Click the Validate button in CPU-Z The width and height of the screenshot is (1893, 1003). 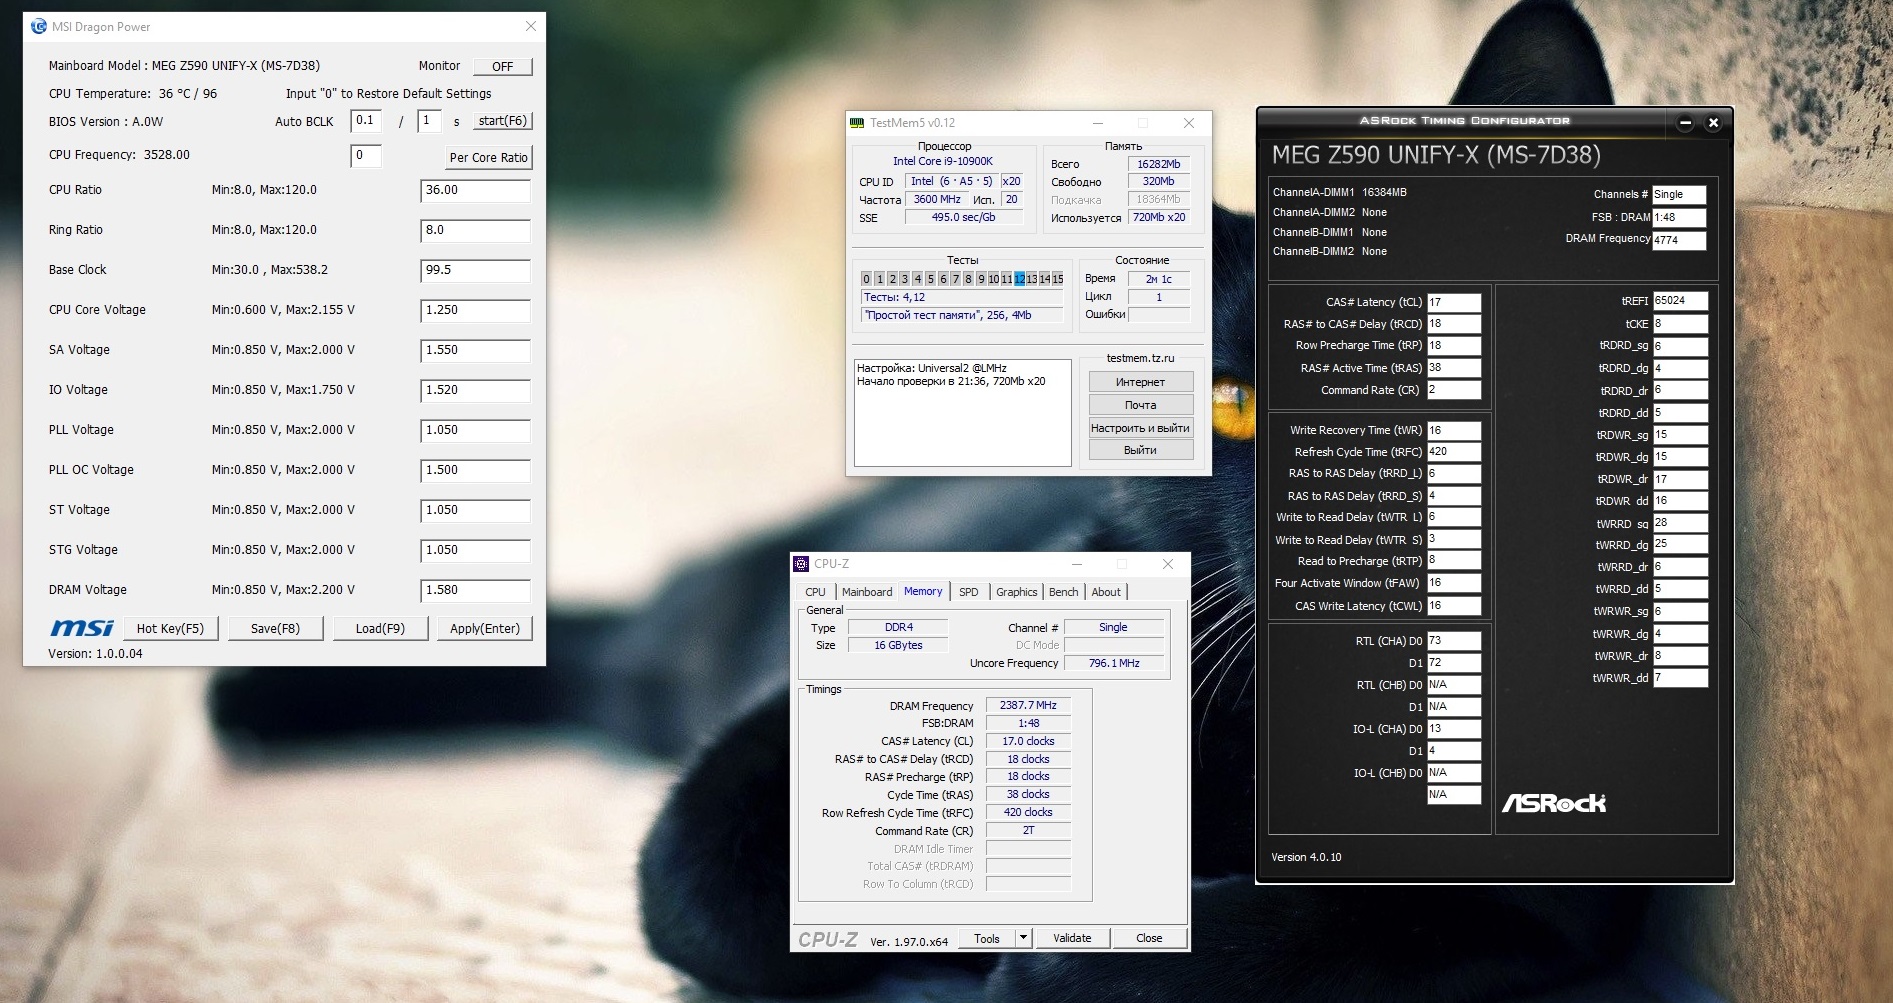coord(1072,938)
